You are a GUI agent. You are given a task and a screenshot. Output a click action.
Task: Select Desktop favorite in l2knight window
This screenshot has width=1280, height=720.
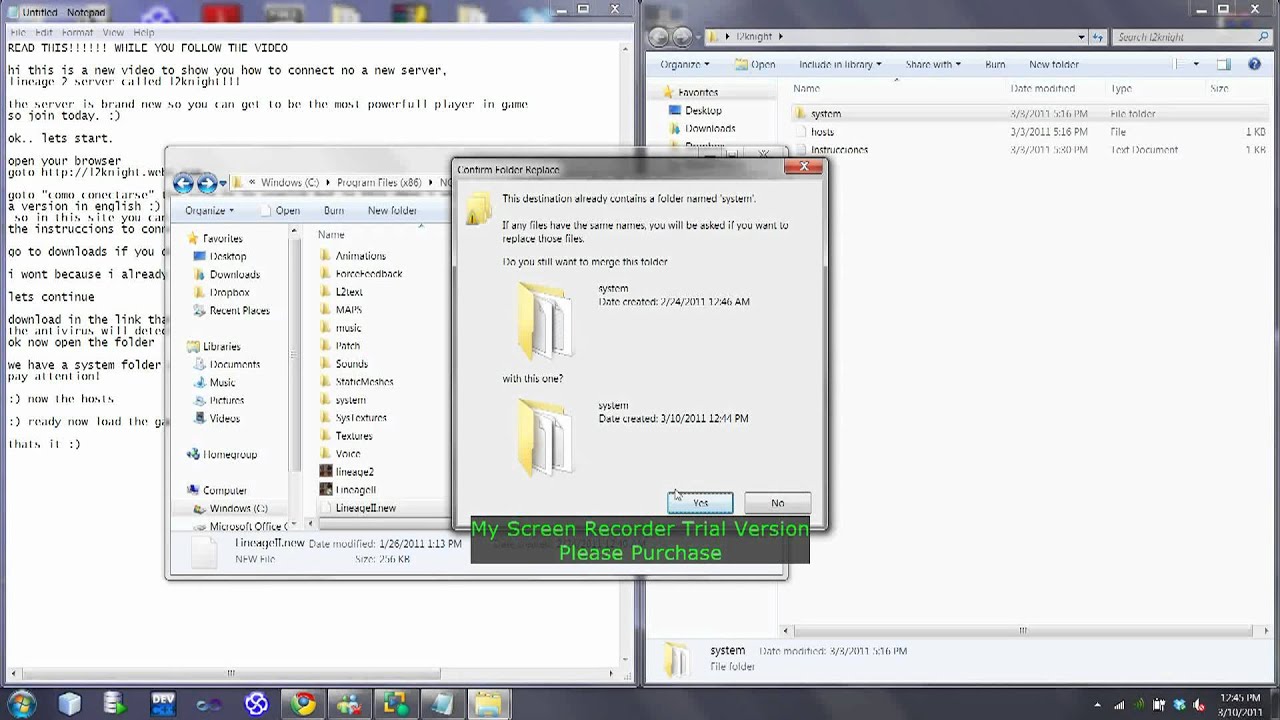point(703,110)
